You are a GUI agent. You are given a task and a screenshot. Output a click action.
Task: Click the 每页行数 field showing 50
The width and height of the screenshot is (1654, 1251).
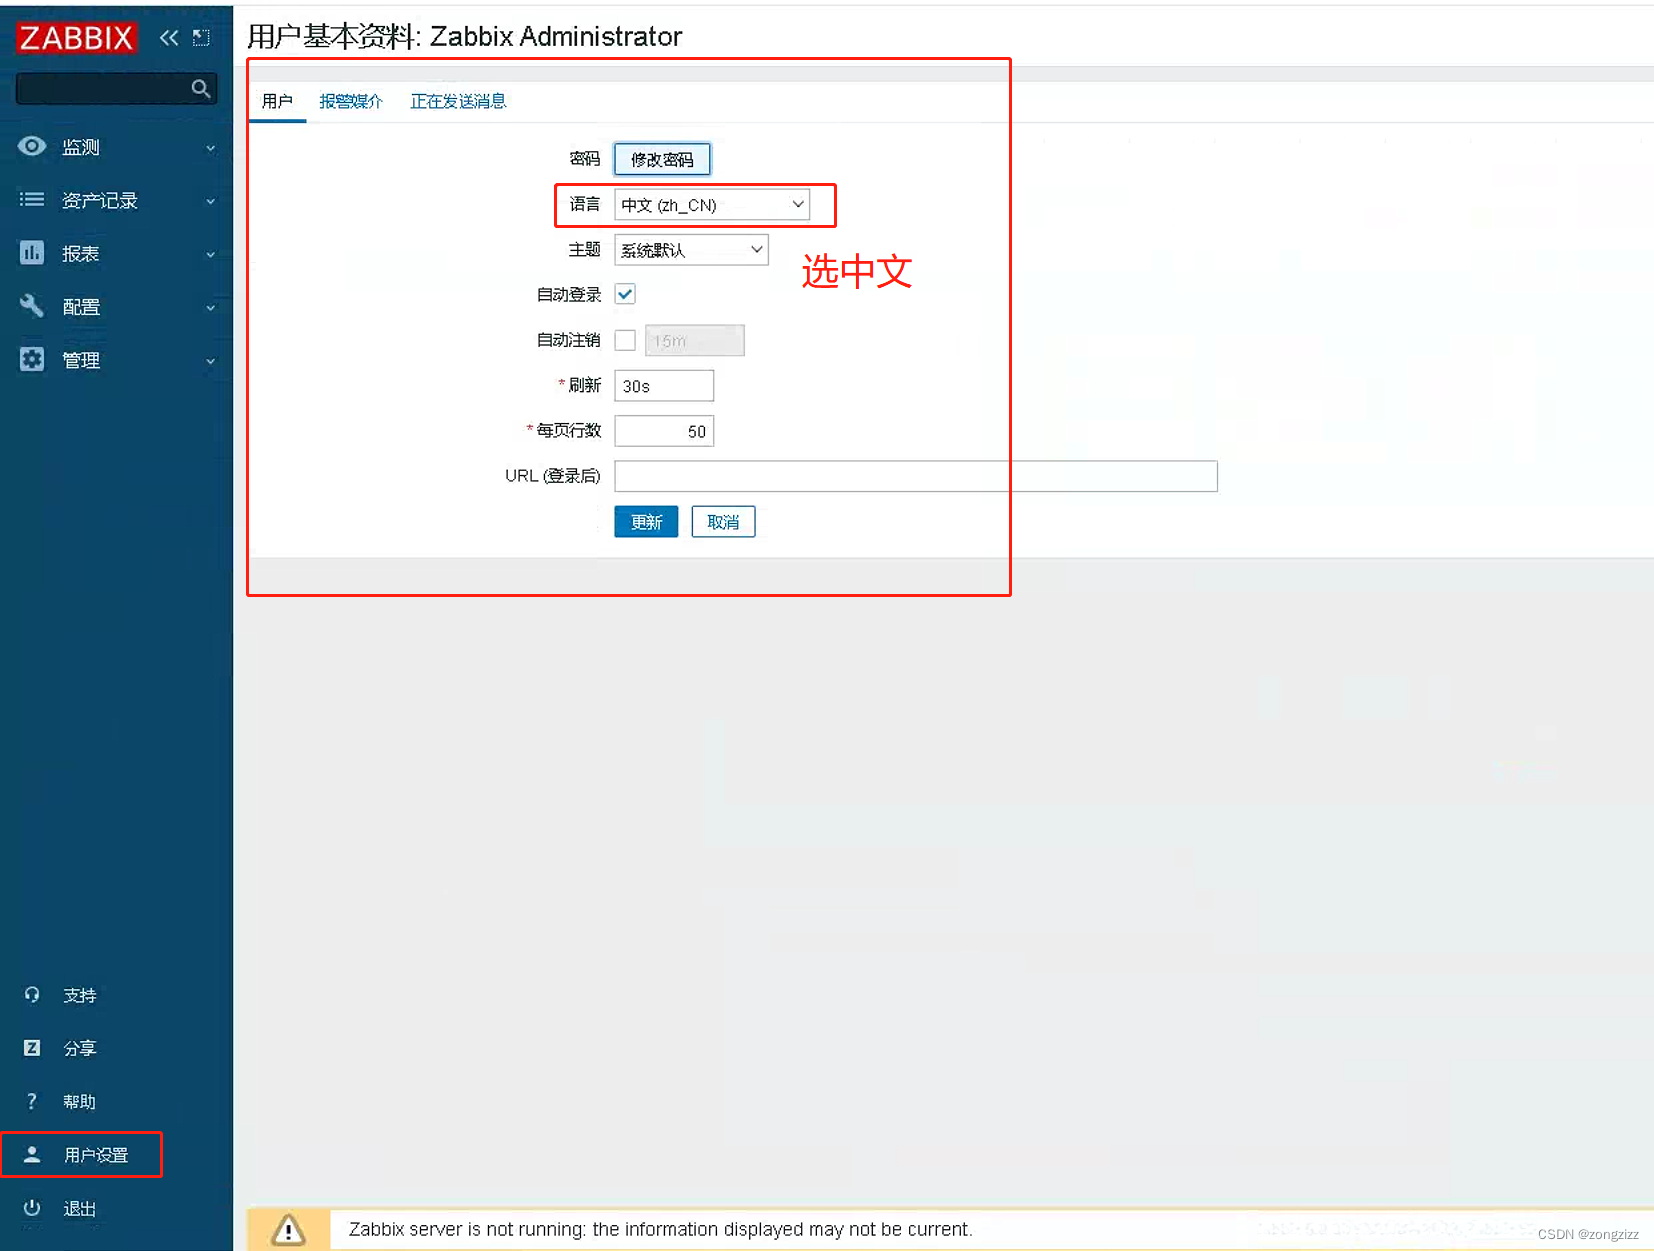pyautogui.click(x=664, y=431)
